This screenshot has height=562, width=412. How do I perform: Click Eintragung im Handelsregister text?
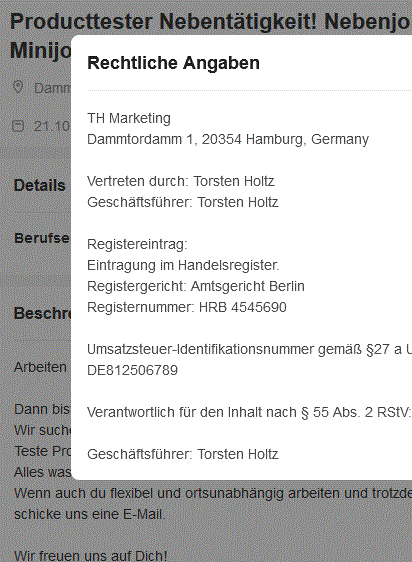click(x=183, y=265)
